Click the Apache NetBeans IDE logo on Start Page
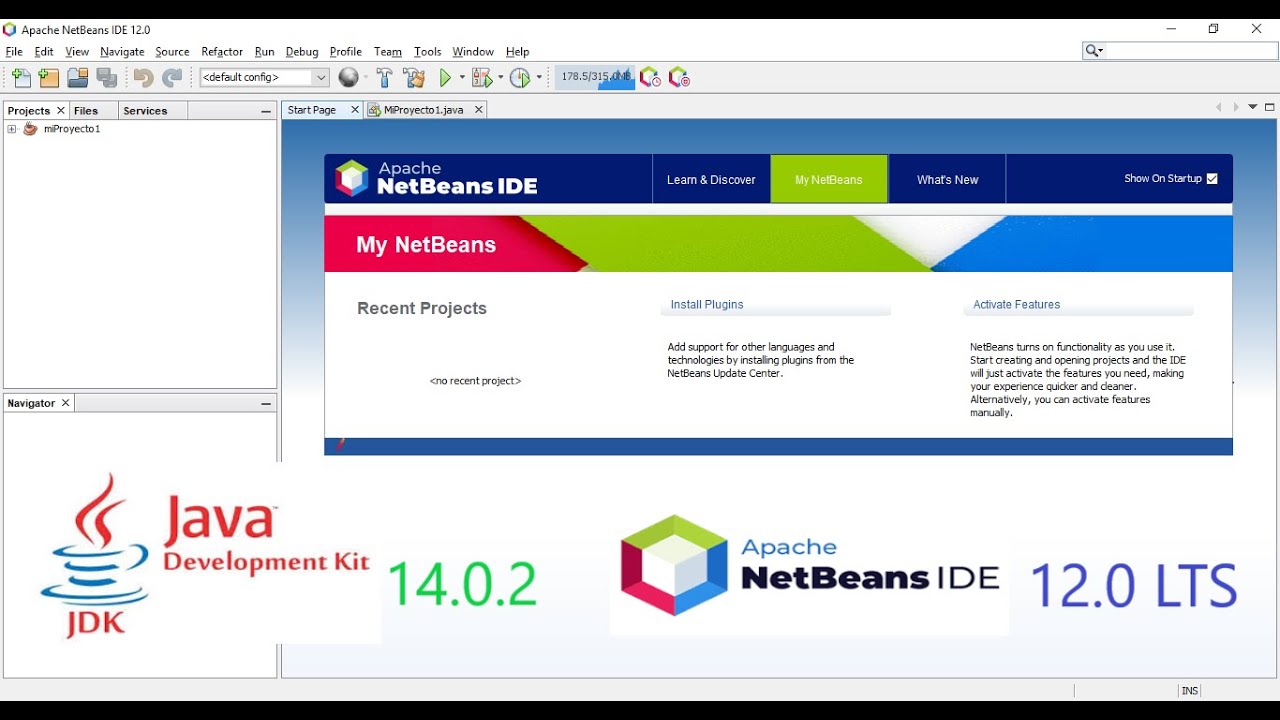The width and height of the screenshot is (1280, 720). (x=437, y=178)
